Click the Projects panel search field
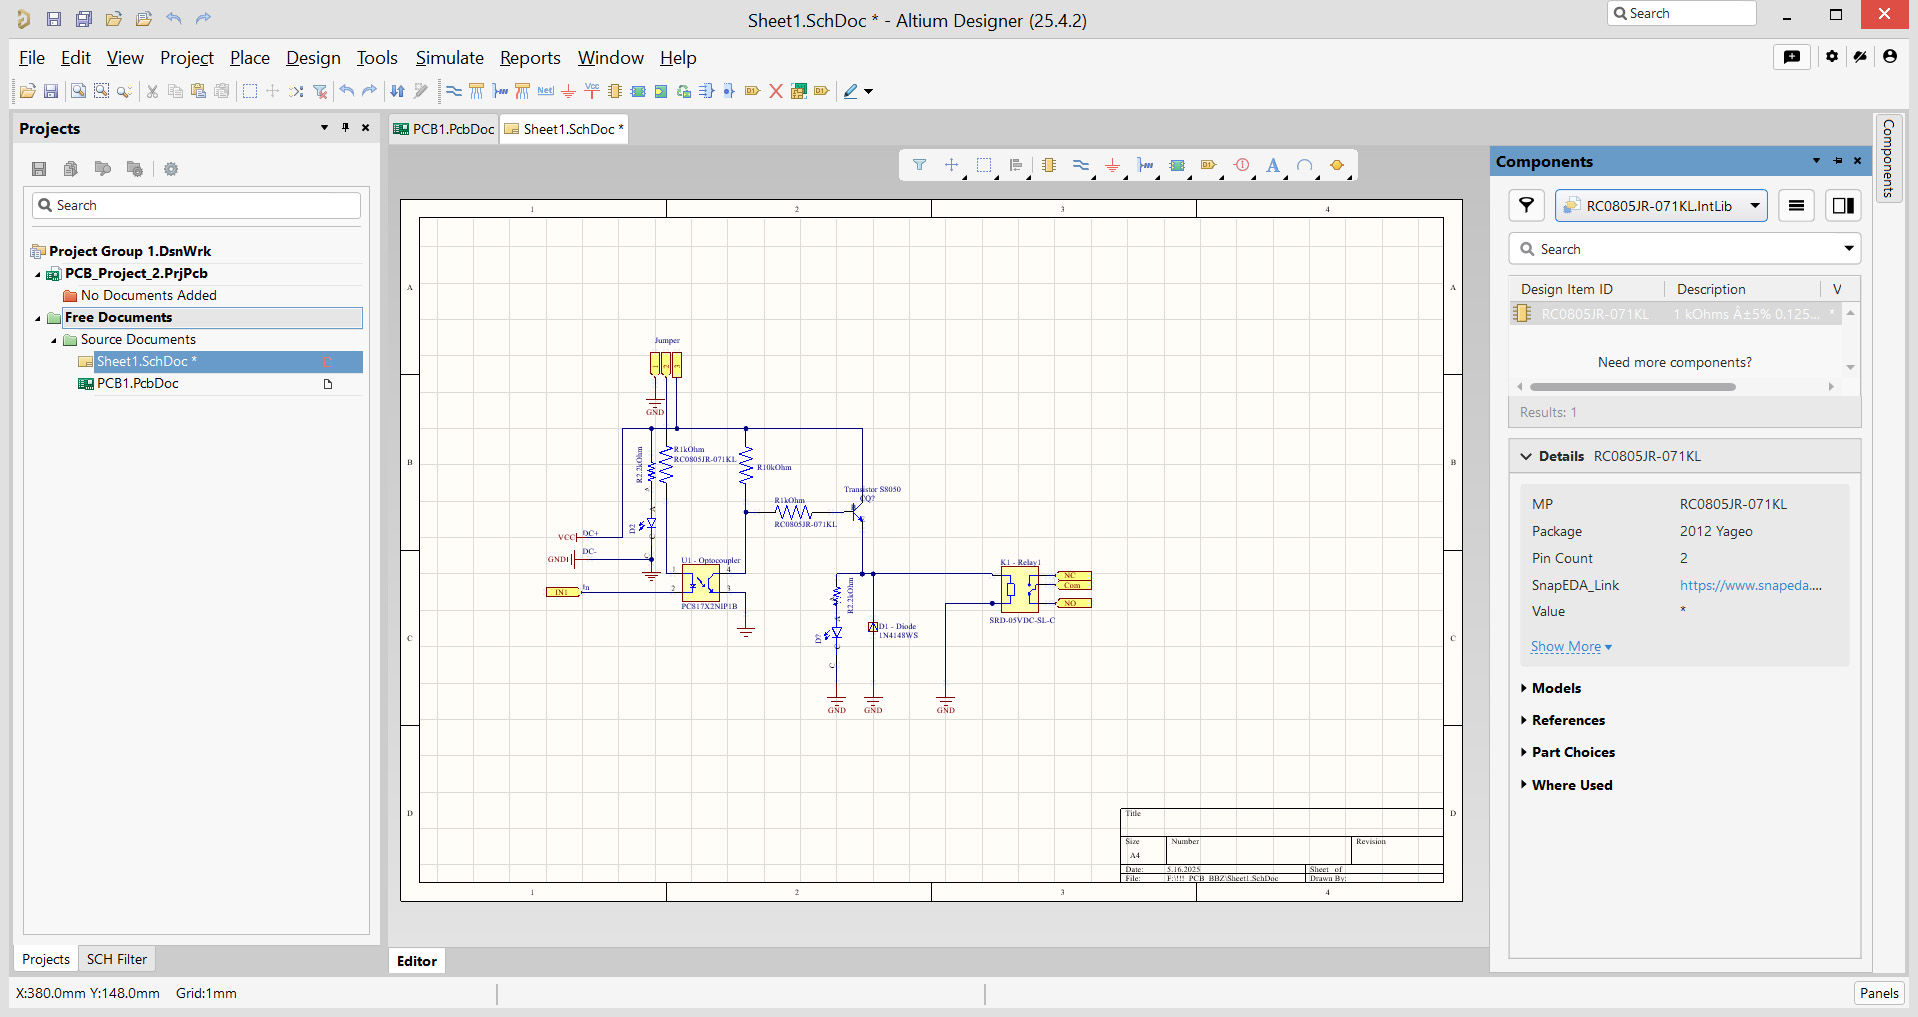 pos(197,205)
